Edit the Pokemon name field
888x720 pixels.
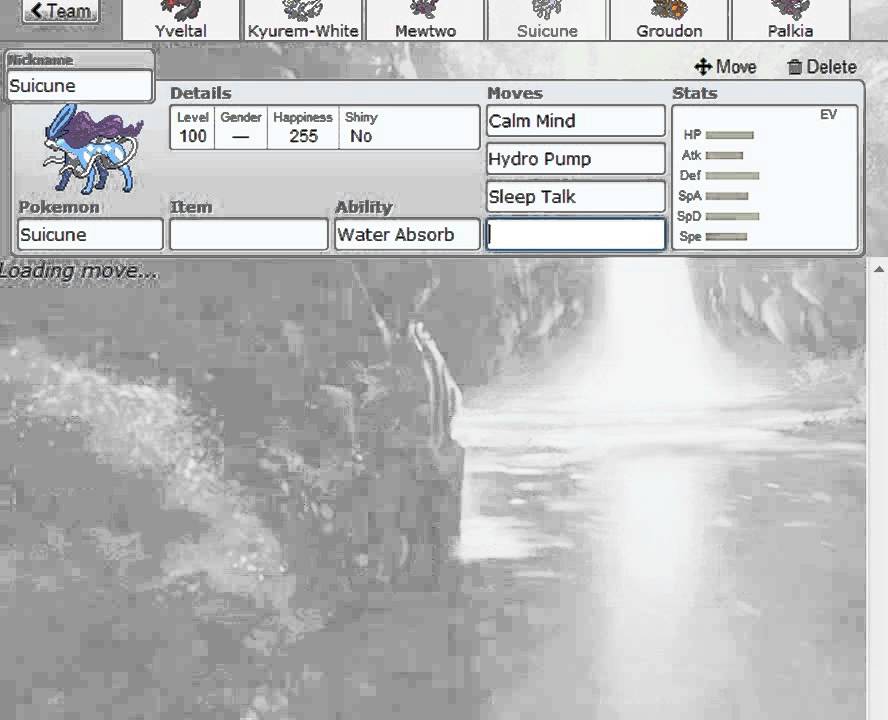coord(91,235)
